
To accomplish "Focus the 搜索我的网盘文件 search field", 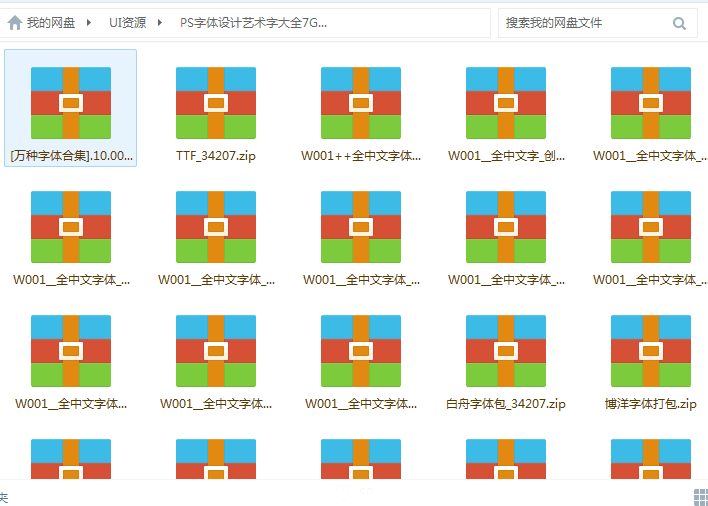I will click(x=580, y=23).
